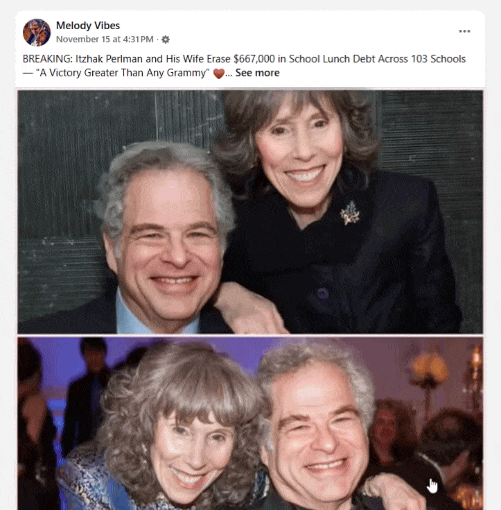Click the woman's face in the top photo
Image resolution: width=501 pixels, height=510 pixels.
(x=298, y=153)
